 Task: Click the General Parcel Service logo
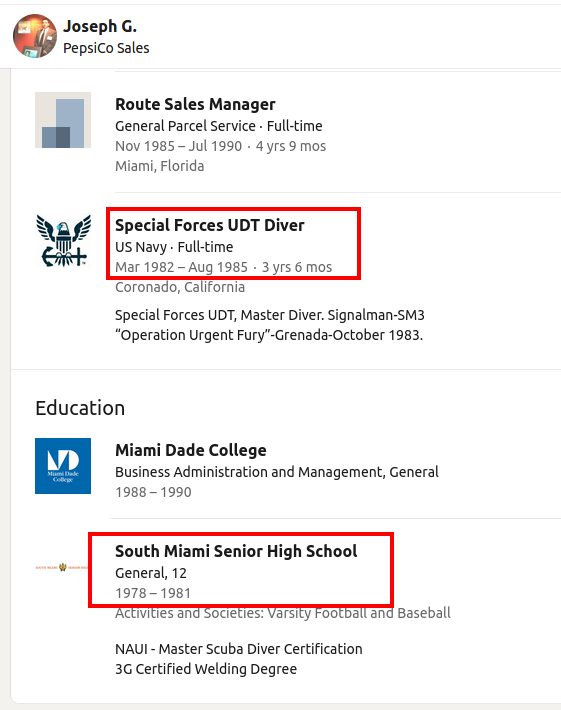click(x=63, y=120)
